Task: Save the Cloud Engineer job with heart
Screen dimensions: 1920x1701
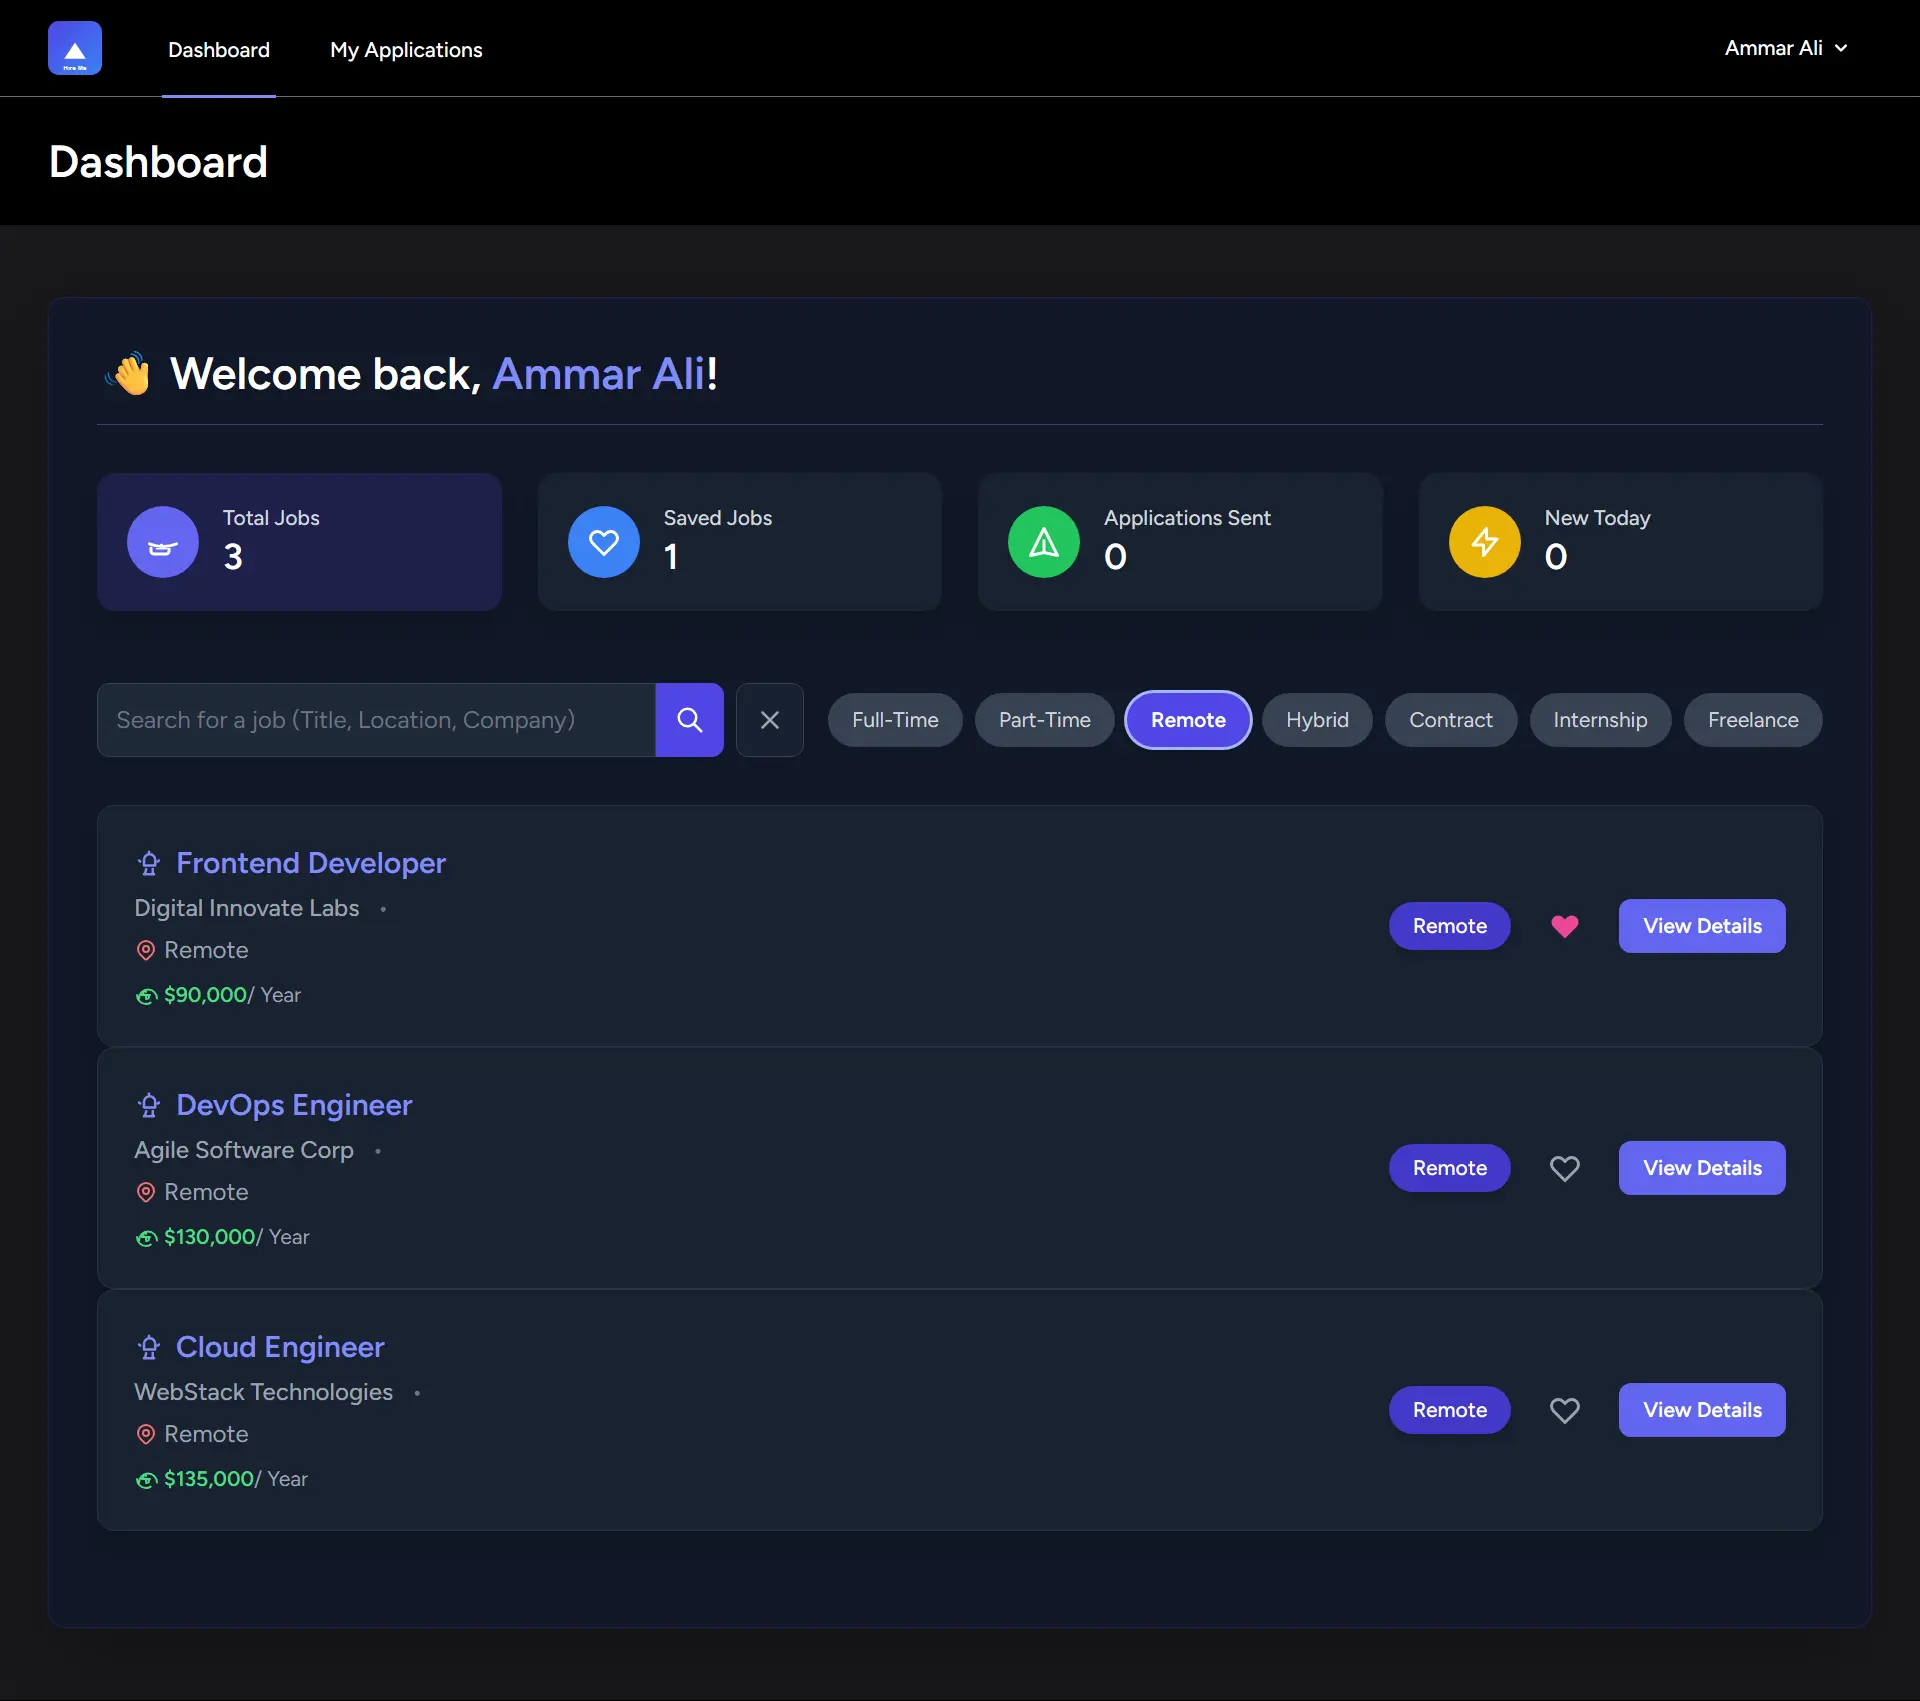Action: click(x=1564, y=1410)
